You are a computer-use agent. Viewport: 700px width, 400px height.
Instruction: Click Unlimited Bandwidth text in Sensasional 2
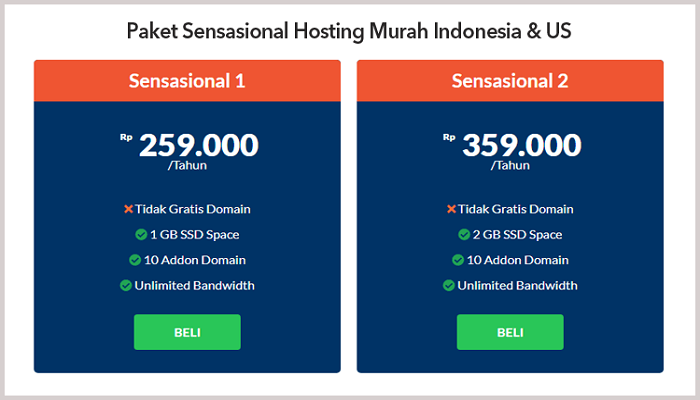coord(518,285)
